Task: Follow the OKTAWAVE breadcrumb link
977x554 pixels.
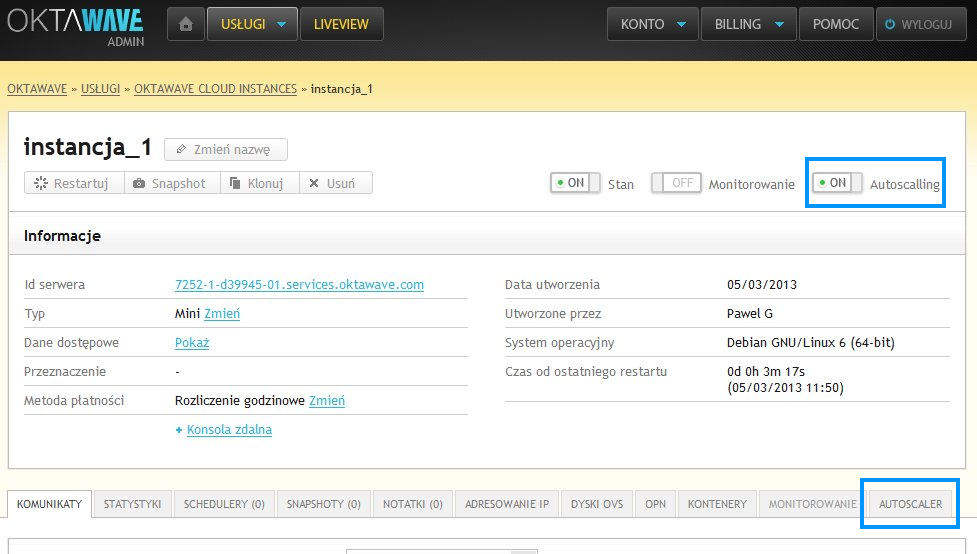Action: click(x=37, y=88)
